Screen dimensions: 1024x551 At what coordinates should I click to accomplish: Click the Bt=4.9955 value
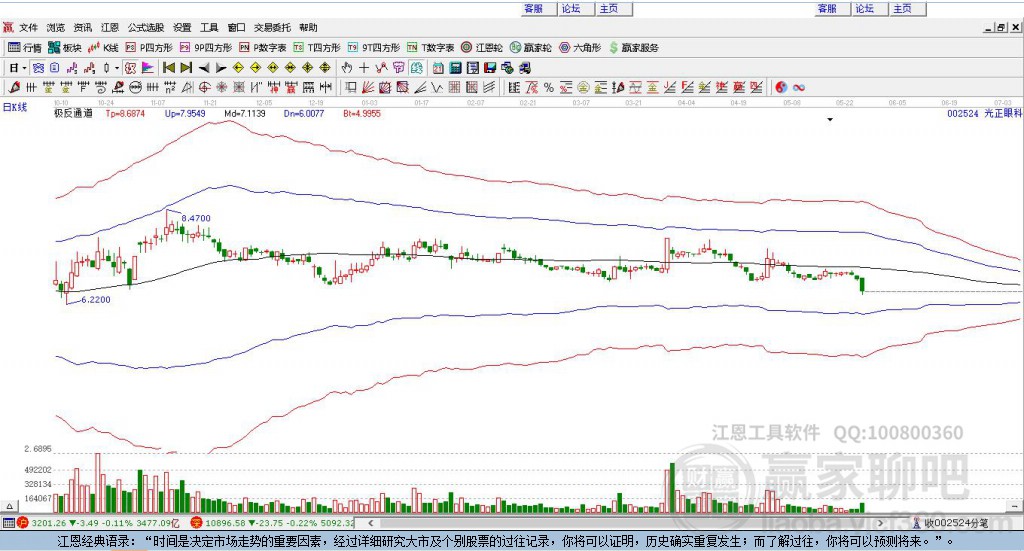point(362,114)
